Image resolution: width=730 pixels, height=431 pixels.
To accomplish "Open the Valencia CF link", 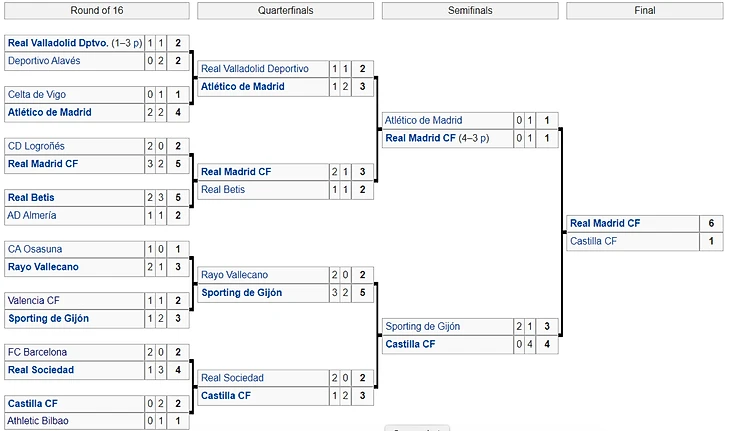I will tap(34, 300).
